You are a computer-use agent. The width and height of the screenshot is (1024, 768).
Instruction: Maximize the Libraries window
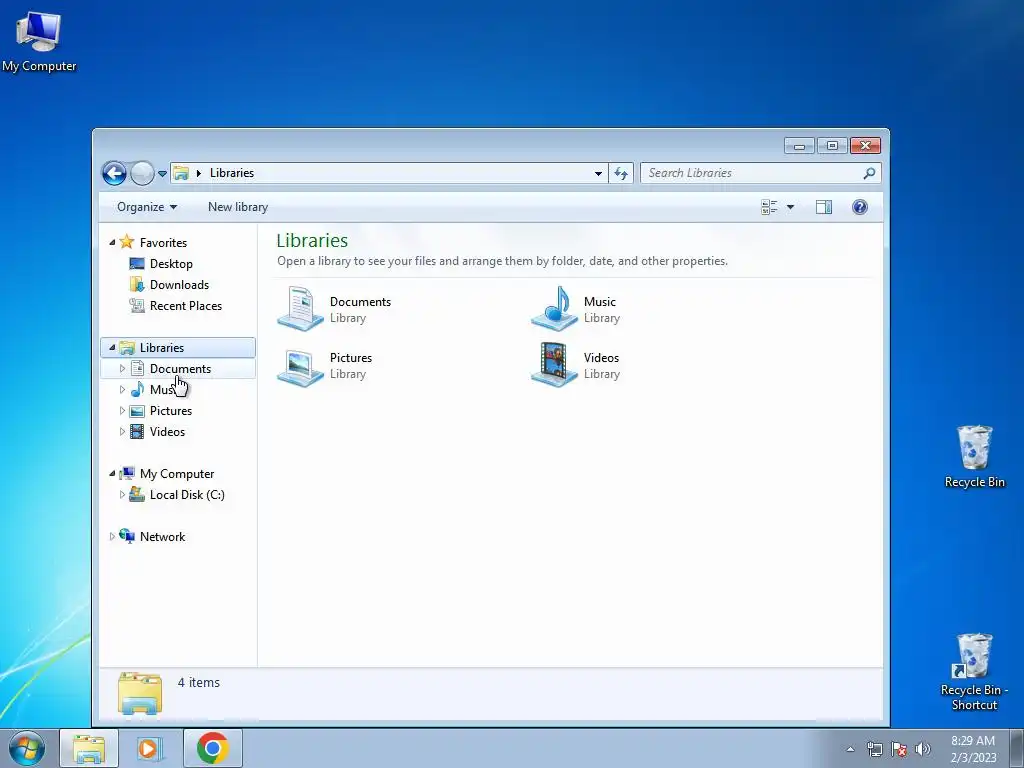[x=832, y=146]
